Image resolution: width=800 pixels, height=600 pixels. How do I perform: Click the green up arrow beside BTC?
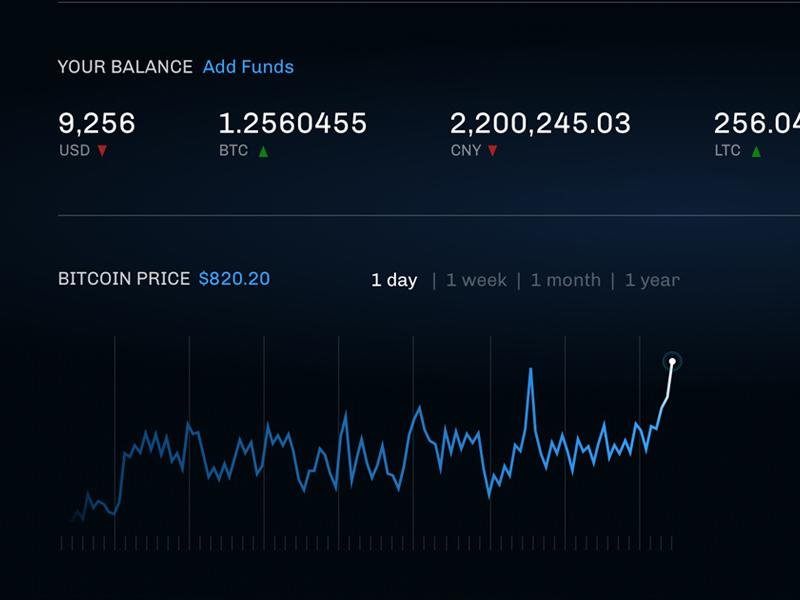(263, 151)
